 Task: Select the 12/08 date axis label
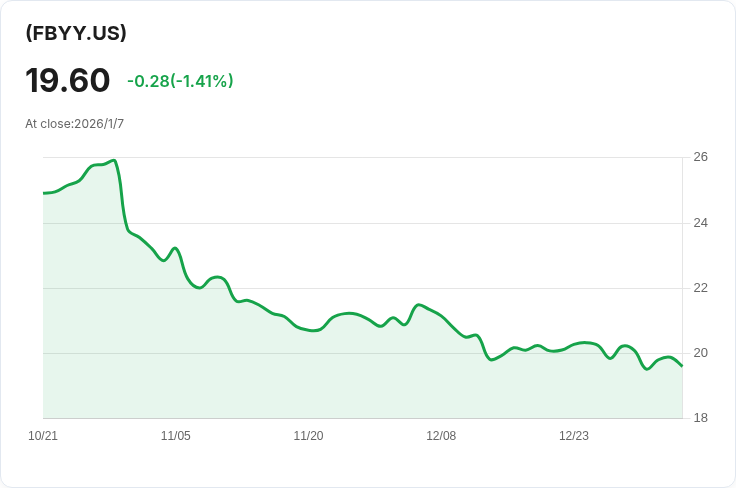[441, 436]
